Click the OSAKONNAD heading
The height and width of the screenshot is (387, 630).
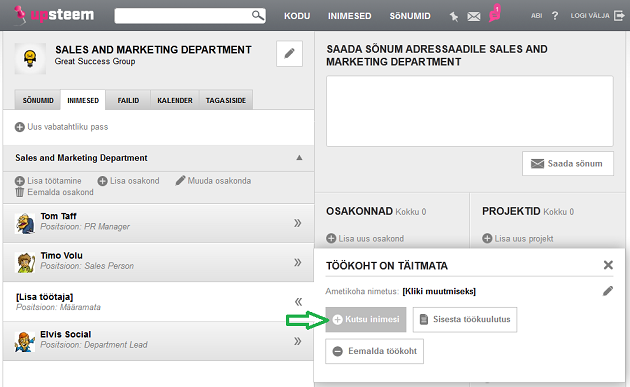tap(360, 211)
